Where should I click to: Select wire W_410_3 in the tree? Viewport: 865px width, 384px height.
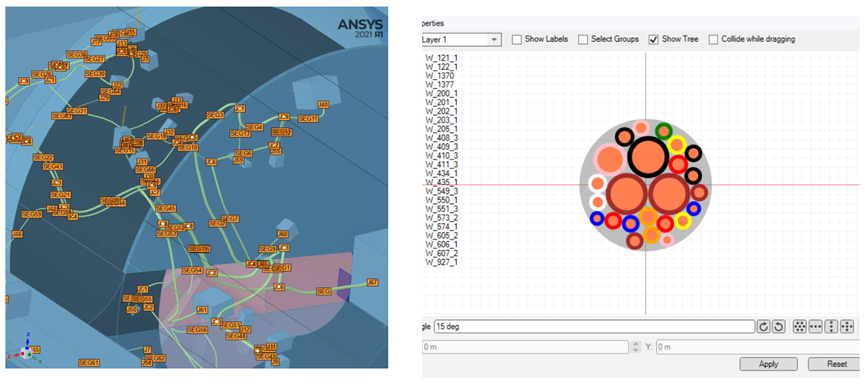[x=441, y=156]
